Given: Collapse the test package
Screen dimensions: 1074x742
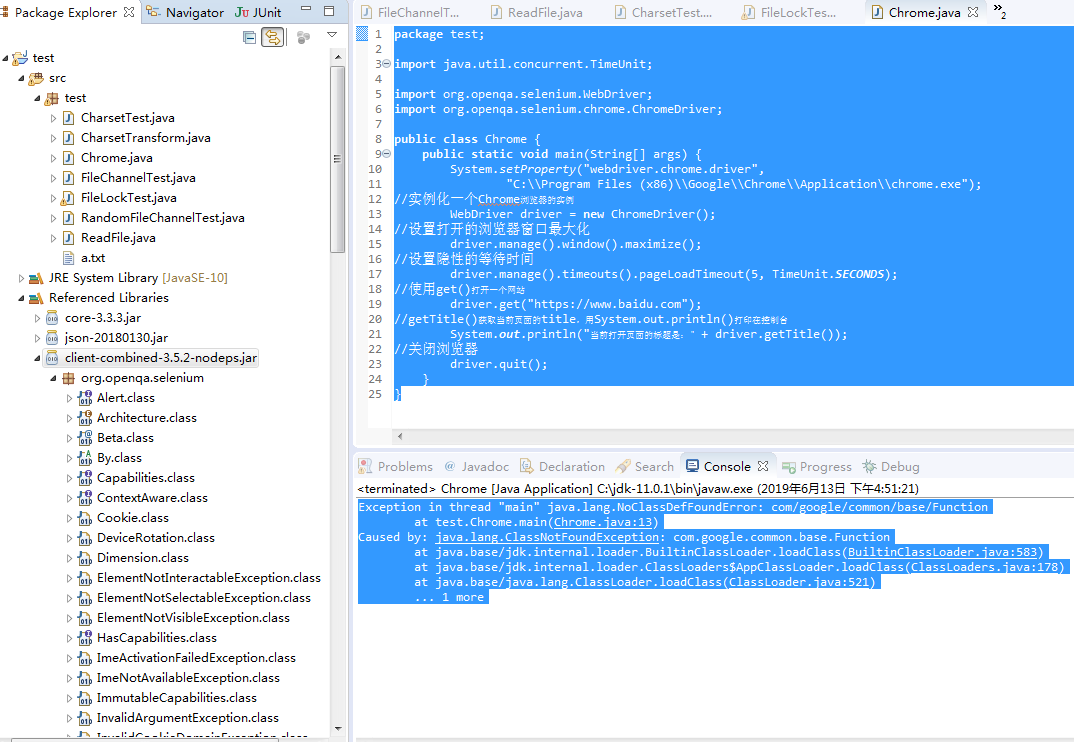Looking at the screenshot, I should coord(37,98).
